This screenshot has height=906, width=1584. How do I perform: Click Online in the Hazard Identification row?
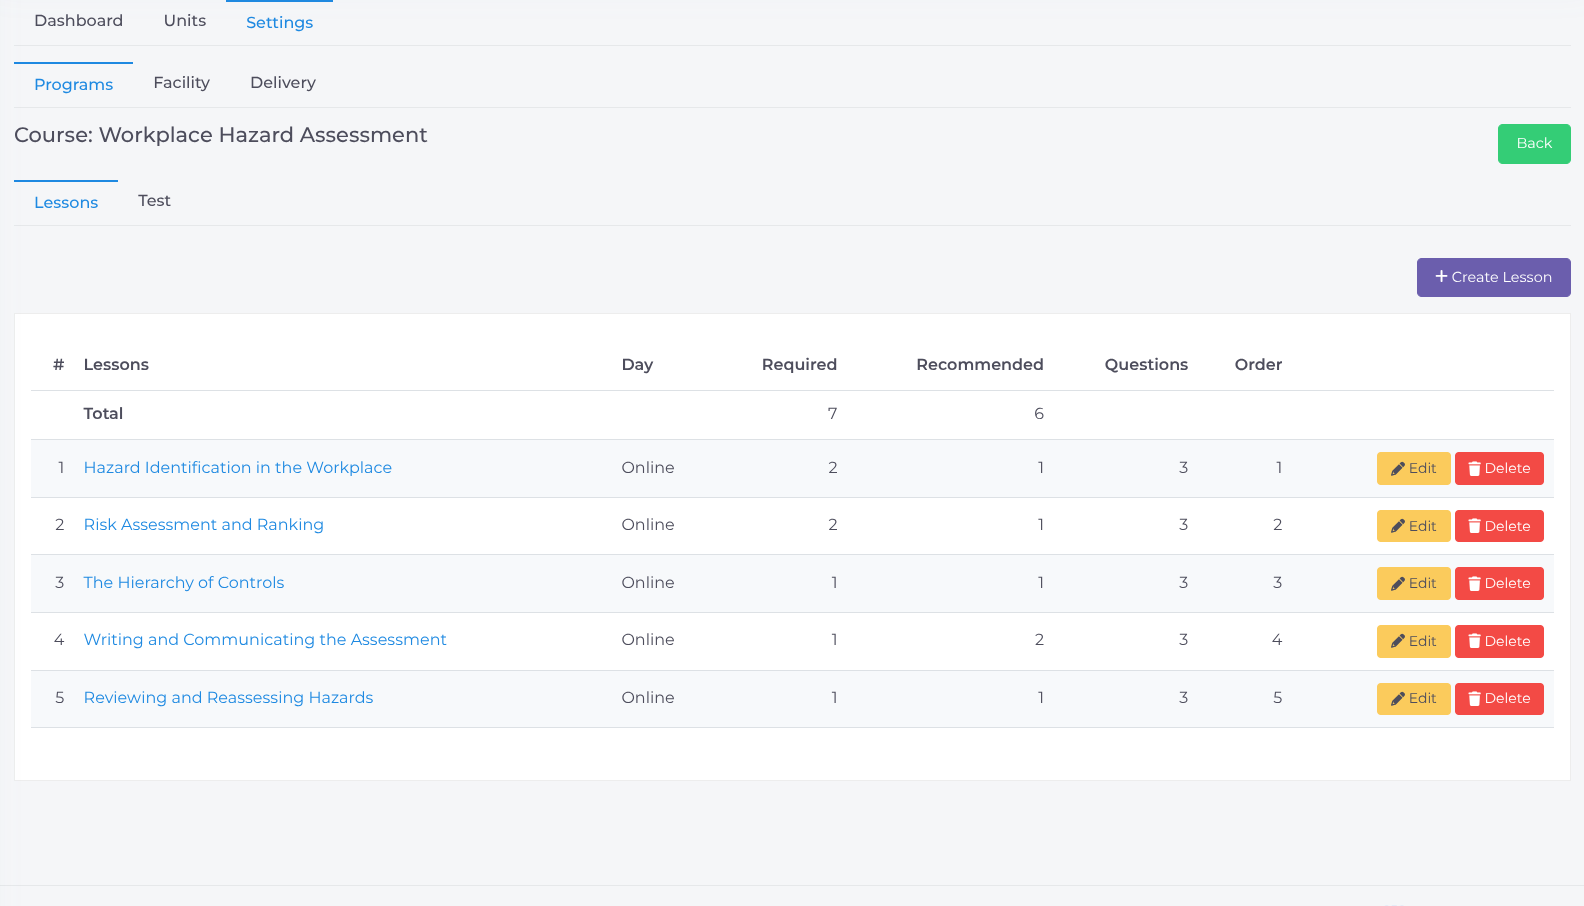tap(648, 468)
